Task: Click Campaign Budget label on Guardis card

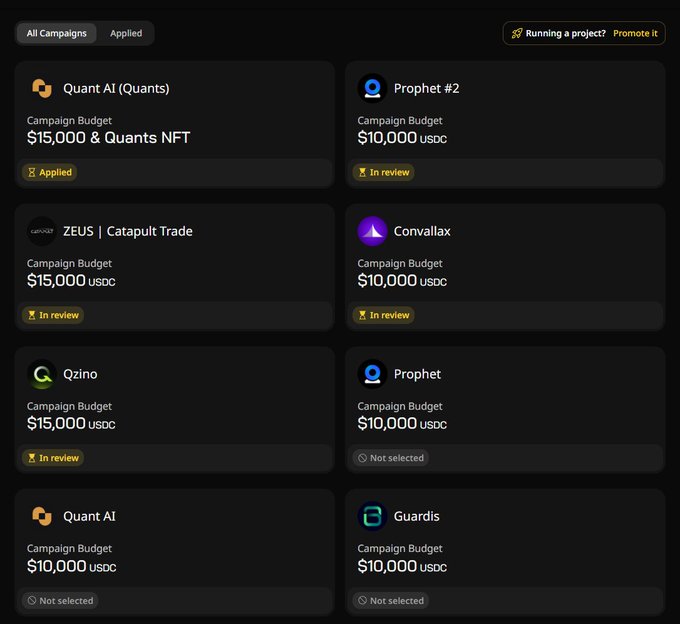Action: (400, 549)
